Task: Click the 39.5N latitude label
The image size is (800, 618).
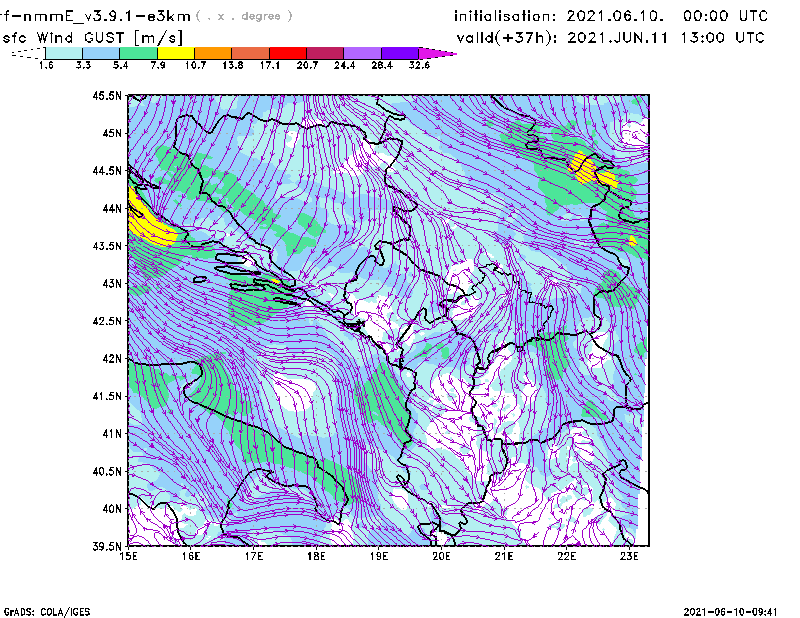Action: click(x=107, y=547)
